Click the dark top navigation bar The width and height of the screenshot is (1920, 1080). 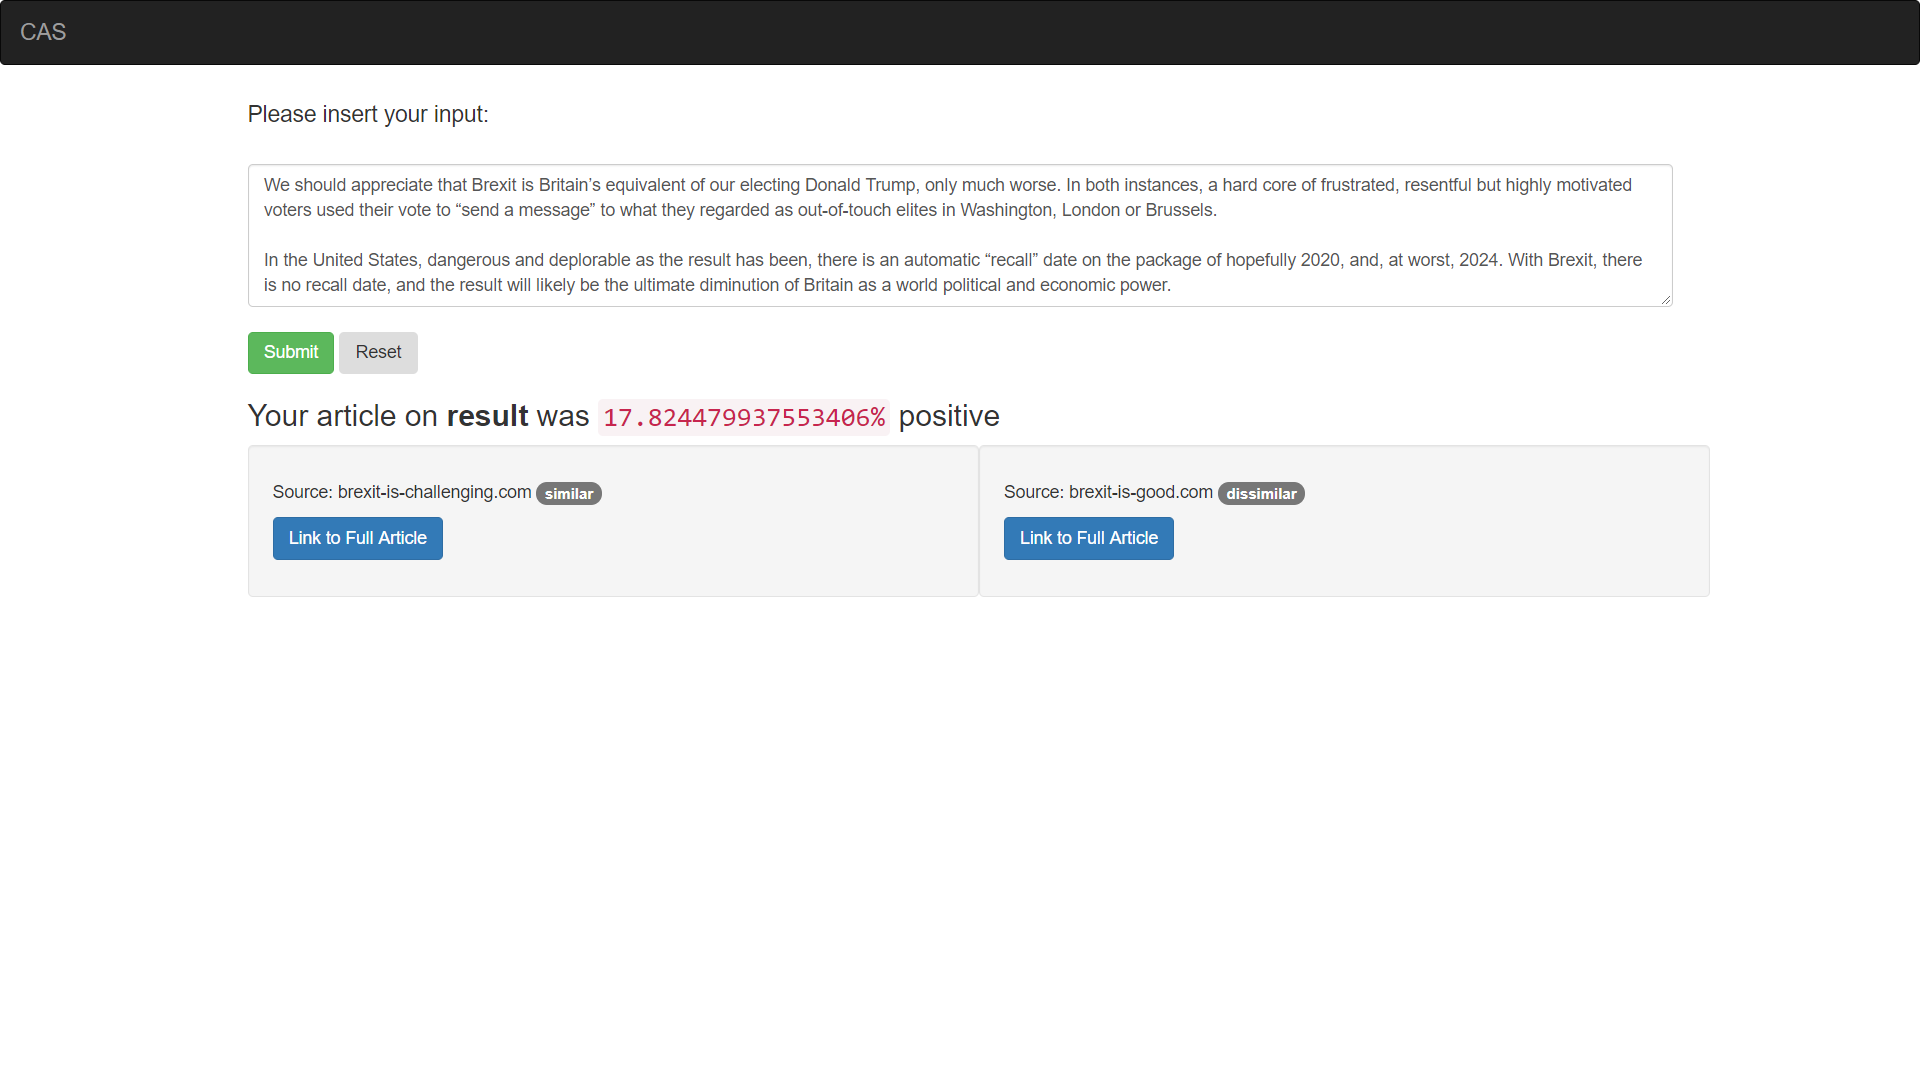(960, 32)
